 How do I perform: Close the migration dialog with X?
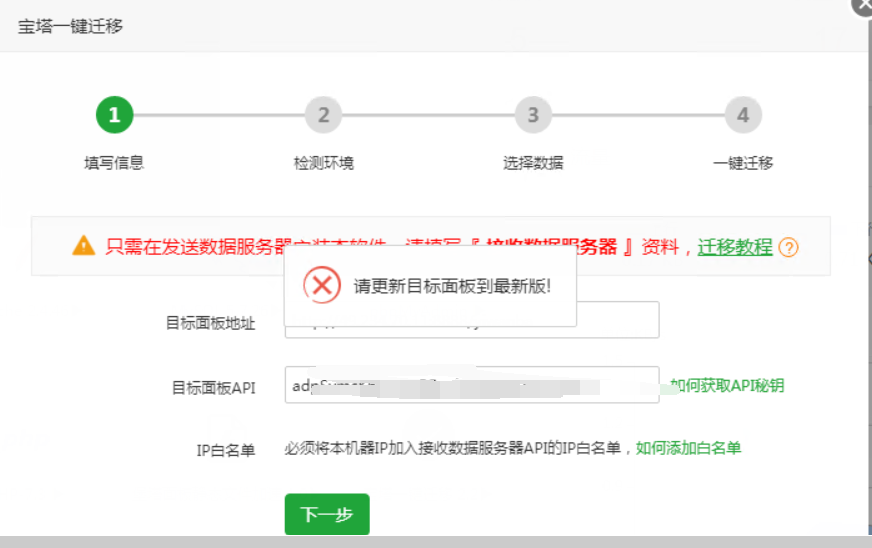pos(864,6)
